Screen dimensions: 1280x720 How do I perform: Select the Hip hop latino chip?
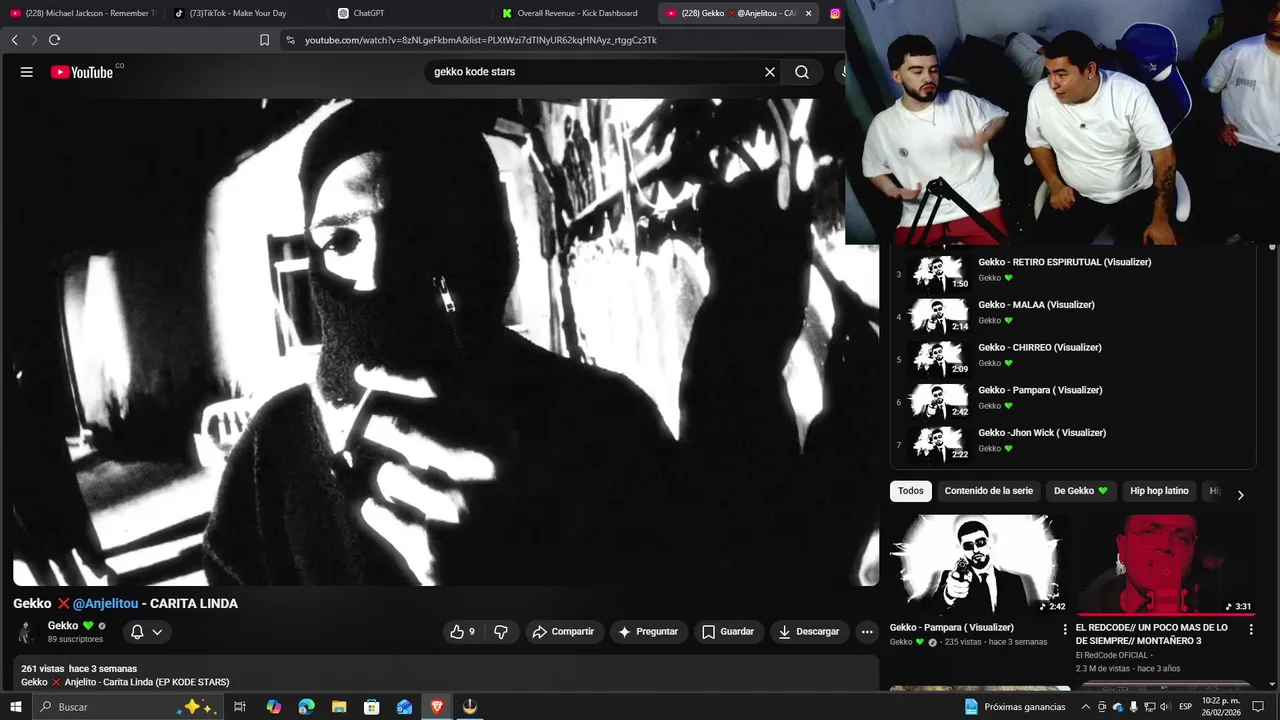click(1159, 491)
